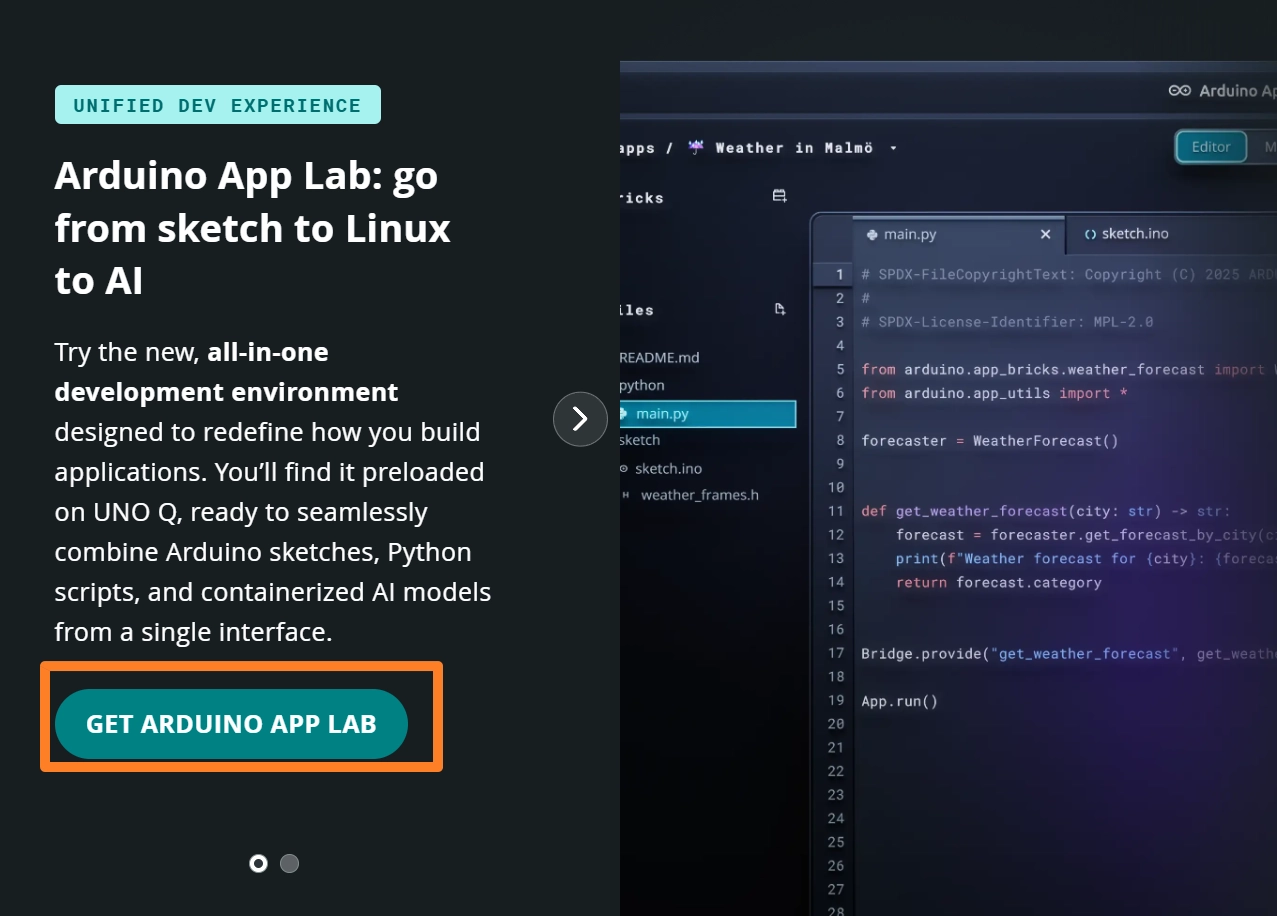Select the second carousel dot
This screenshot has width=1277, height=916.
coord(289,863)
